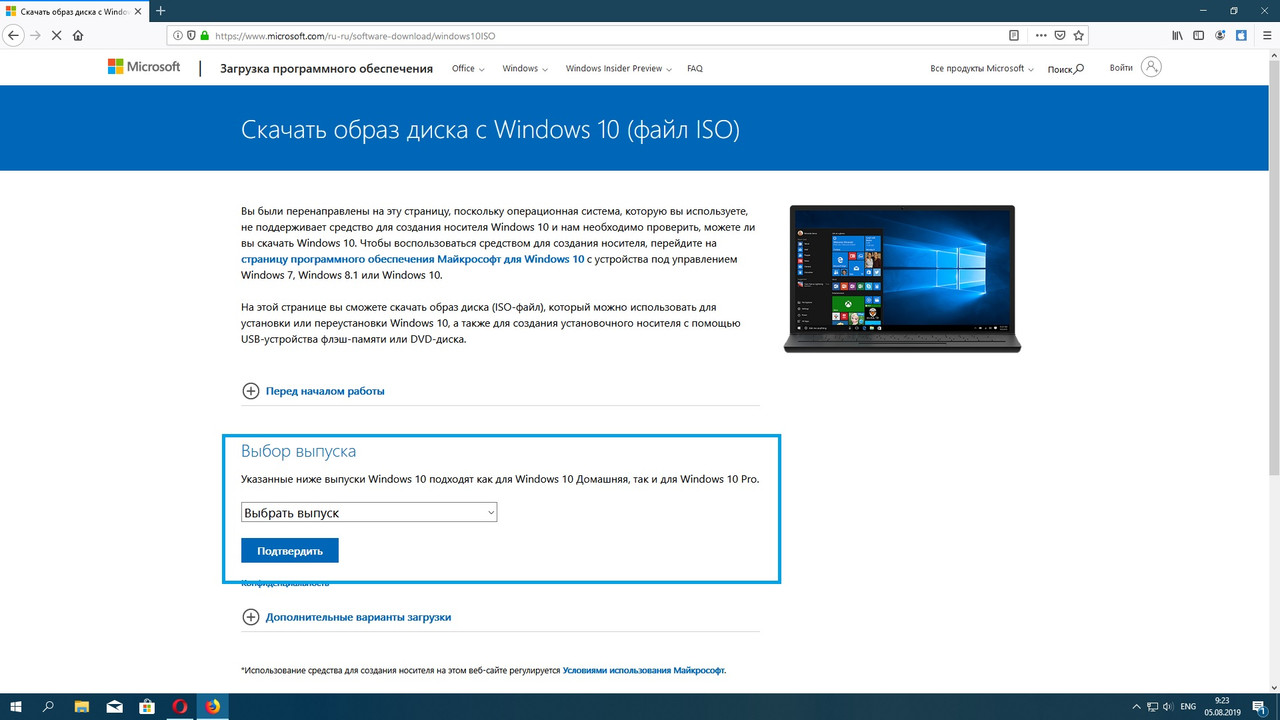Open страницу программного обеспечения Майкрософт link
The height and width of the screenshot is (720, 1280).
(x=412, y=259)
